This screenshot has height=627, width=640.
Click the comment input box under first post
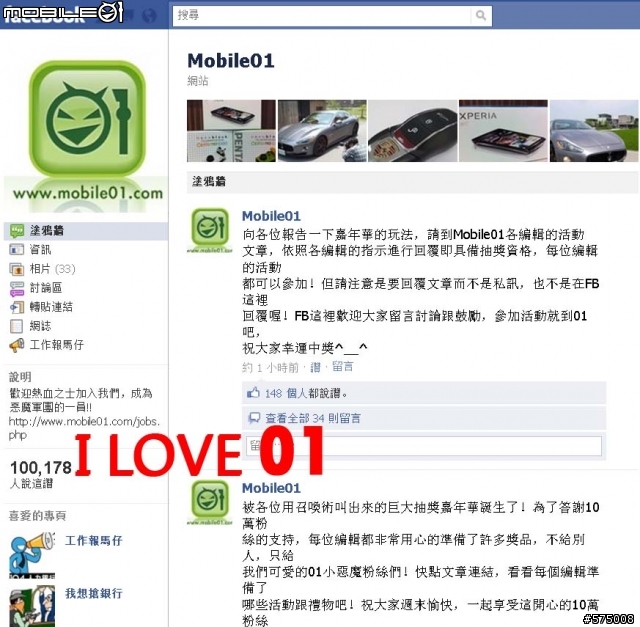pyautogui.click(x=424, y=446)
